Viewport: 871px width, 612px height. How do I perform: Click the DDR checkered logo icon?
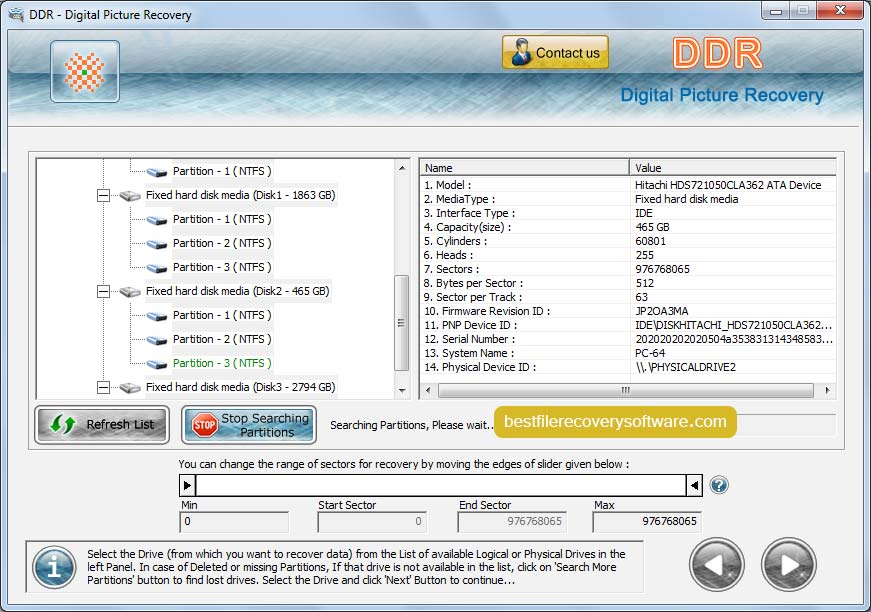point(84,72)
